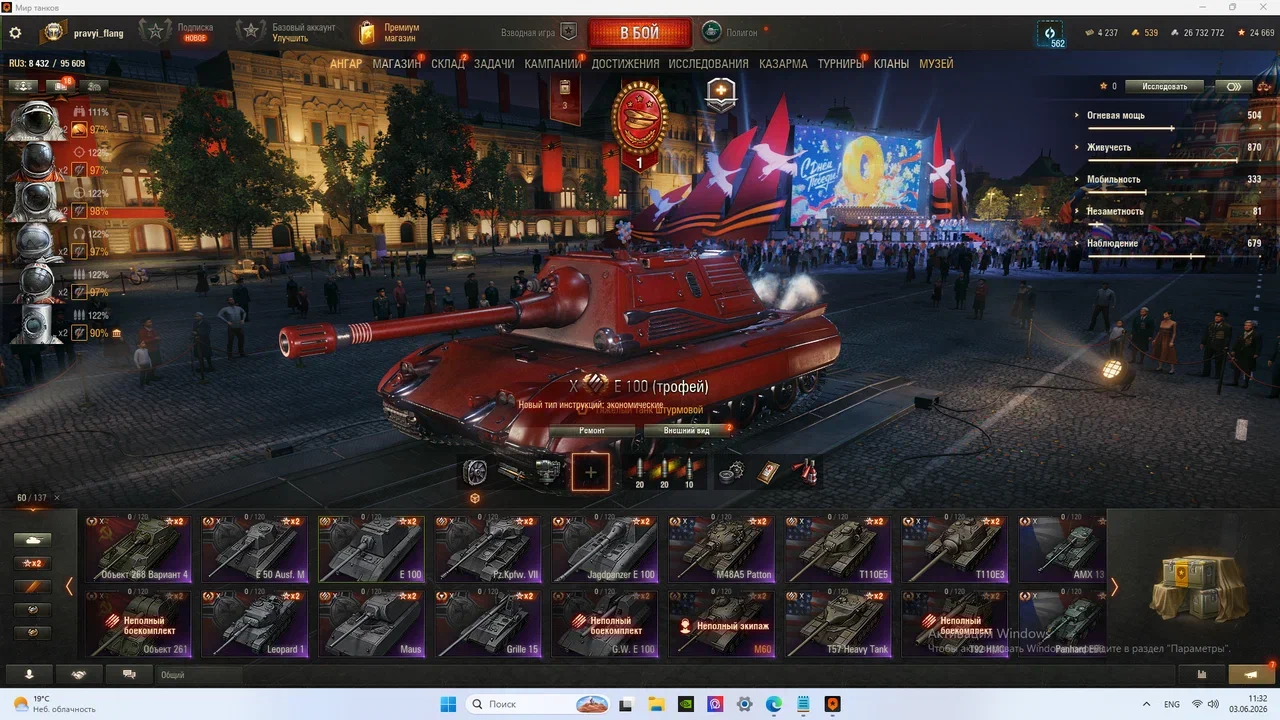The width and height of the screenshot is (1280, 720).
Task: Click the Исследовать button
Action: [x=1164, y=86]
